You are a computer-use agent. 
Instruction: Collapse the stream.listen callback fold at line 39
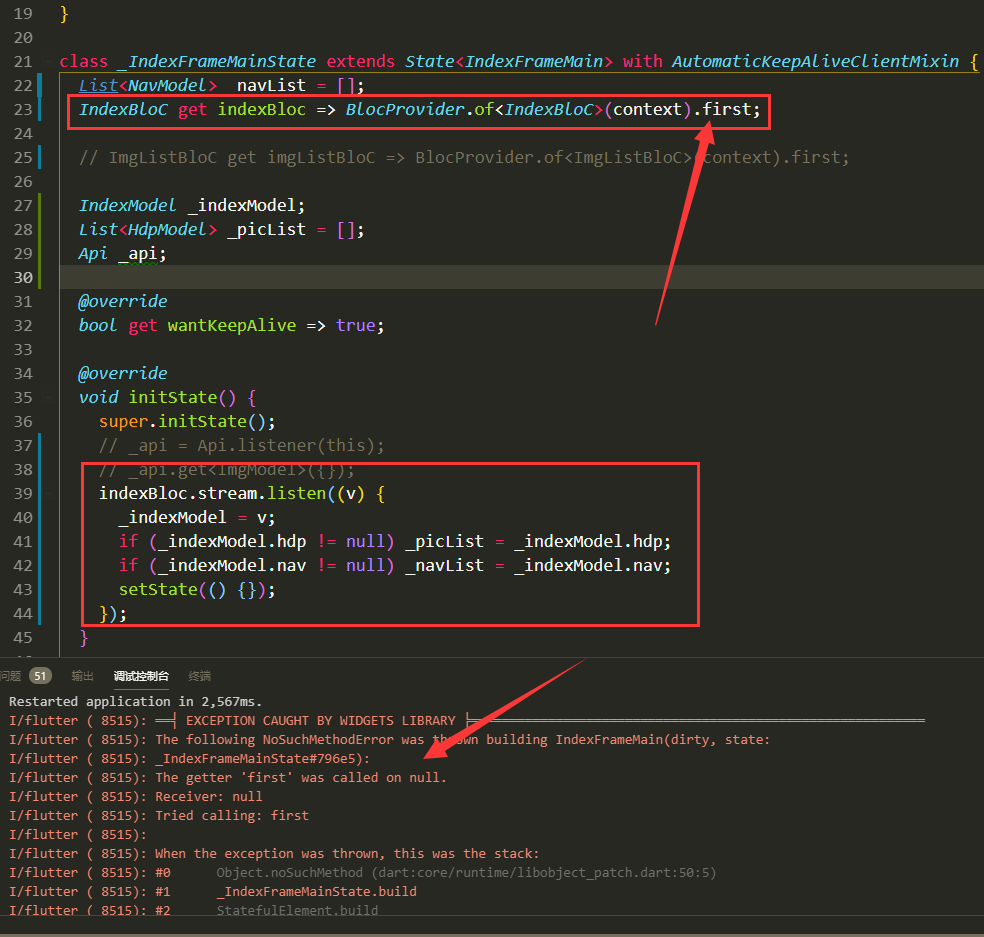click(48, 493)
